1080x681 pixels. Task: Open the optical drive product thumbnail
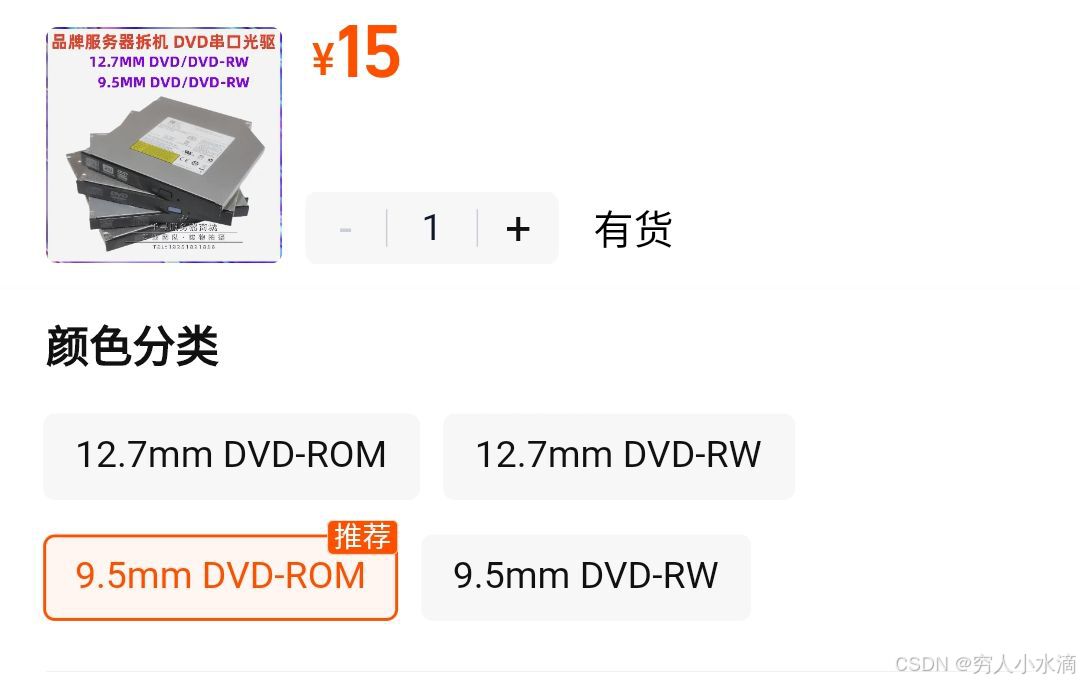click(164, 145)
